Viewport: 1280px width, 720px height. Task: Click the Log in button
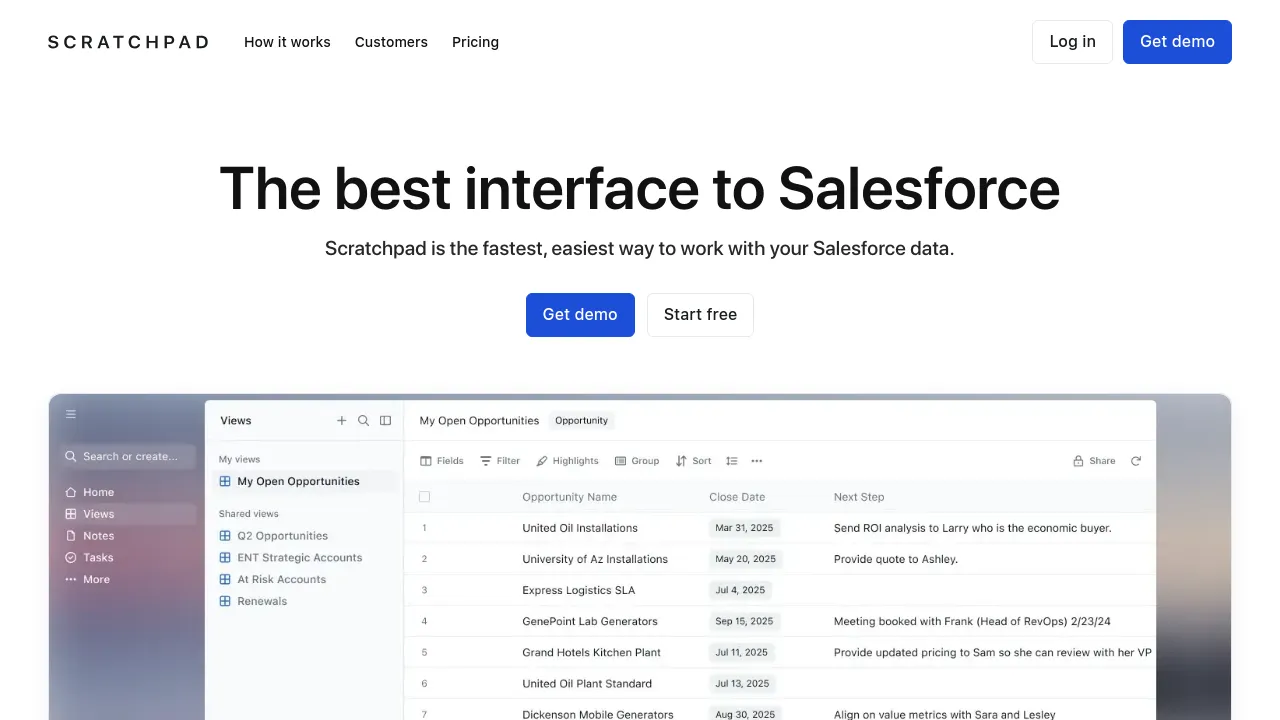[x=1072, y=42]
